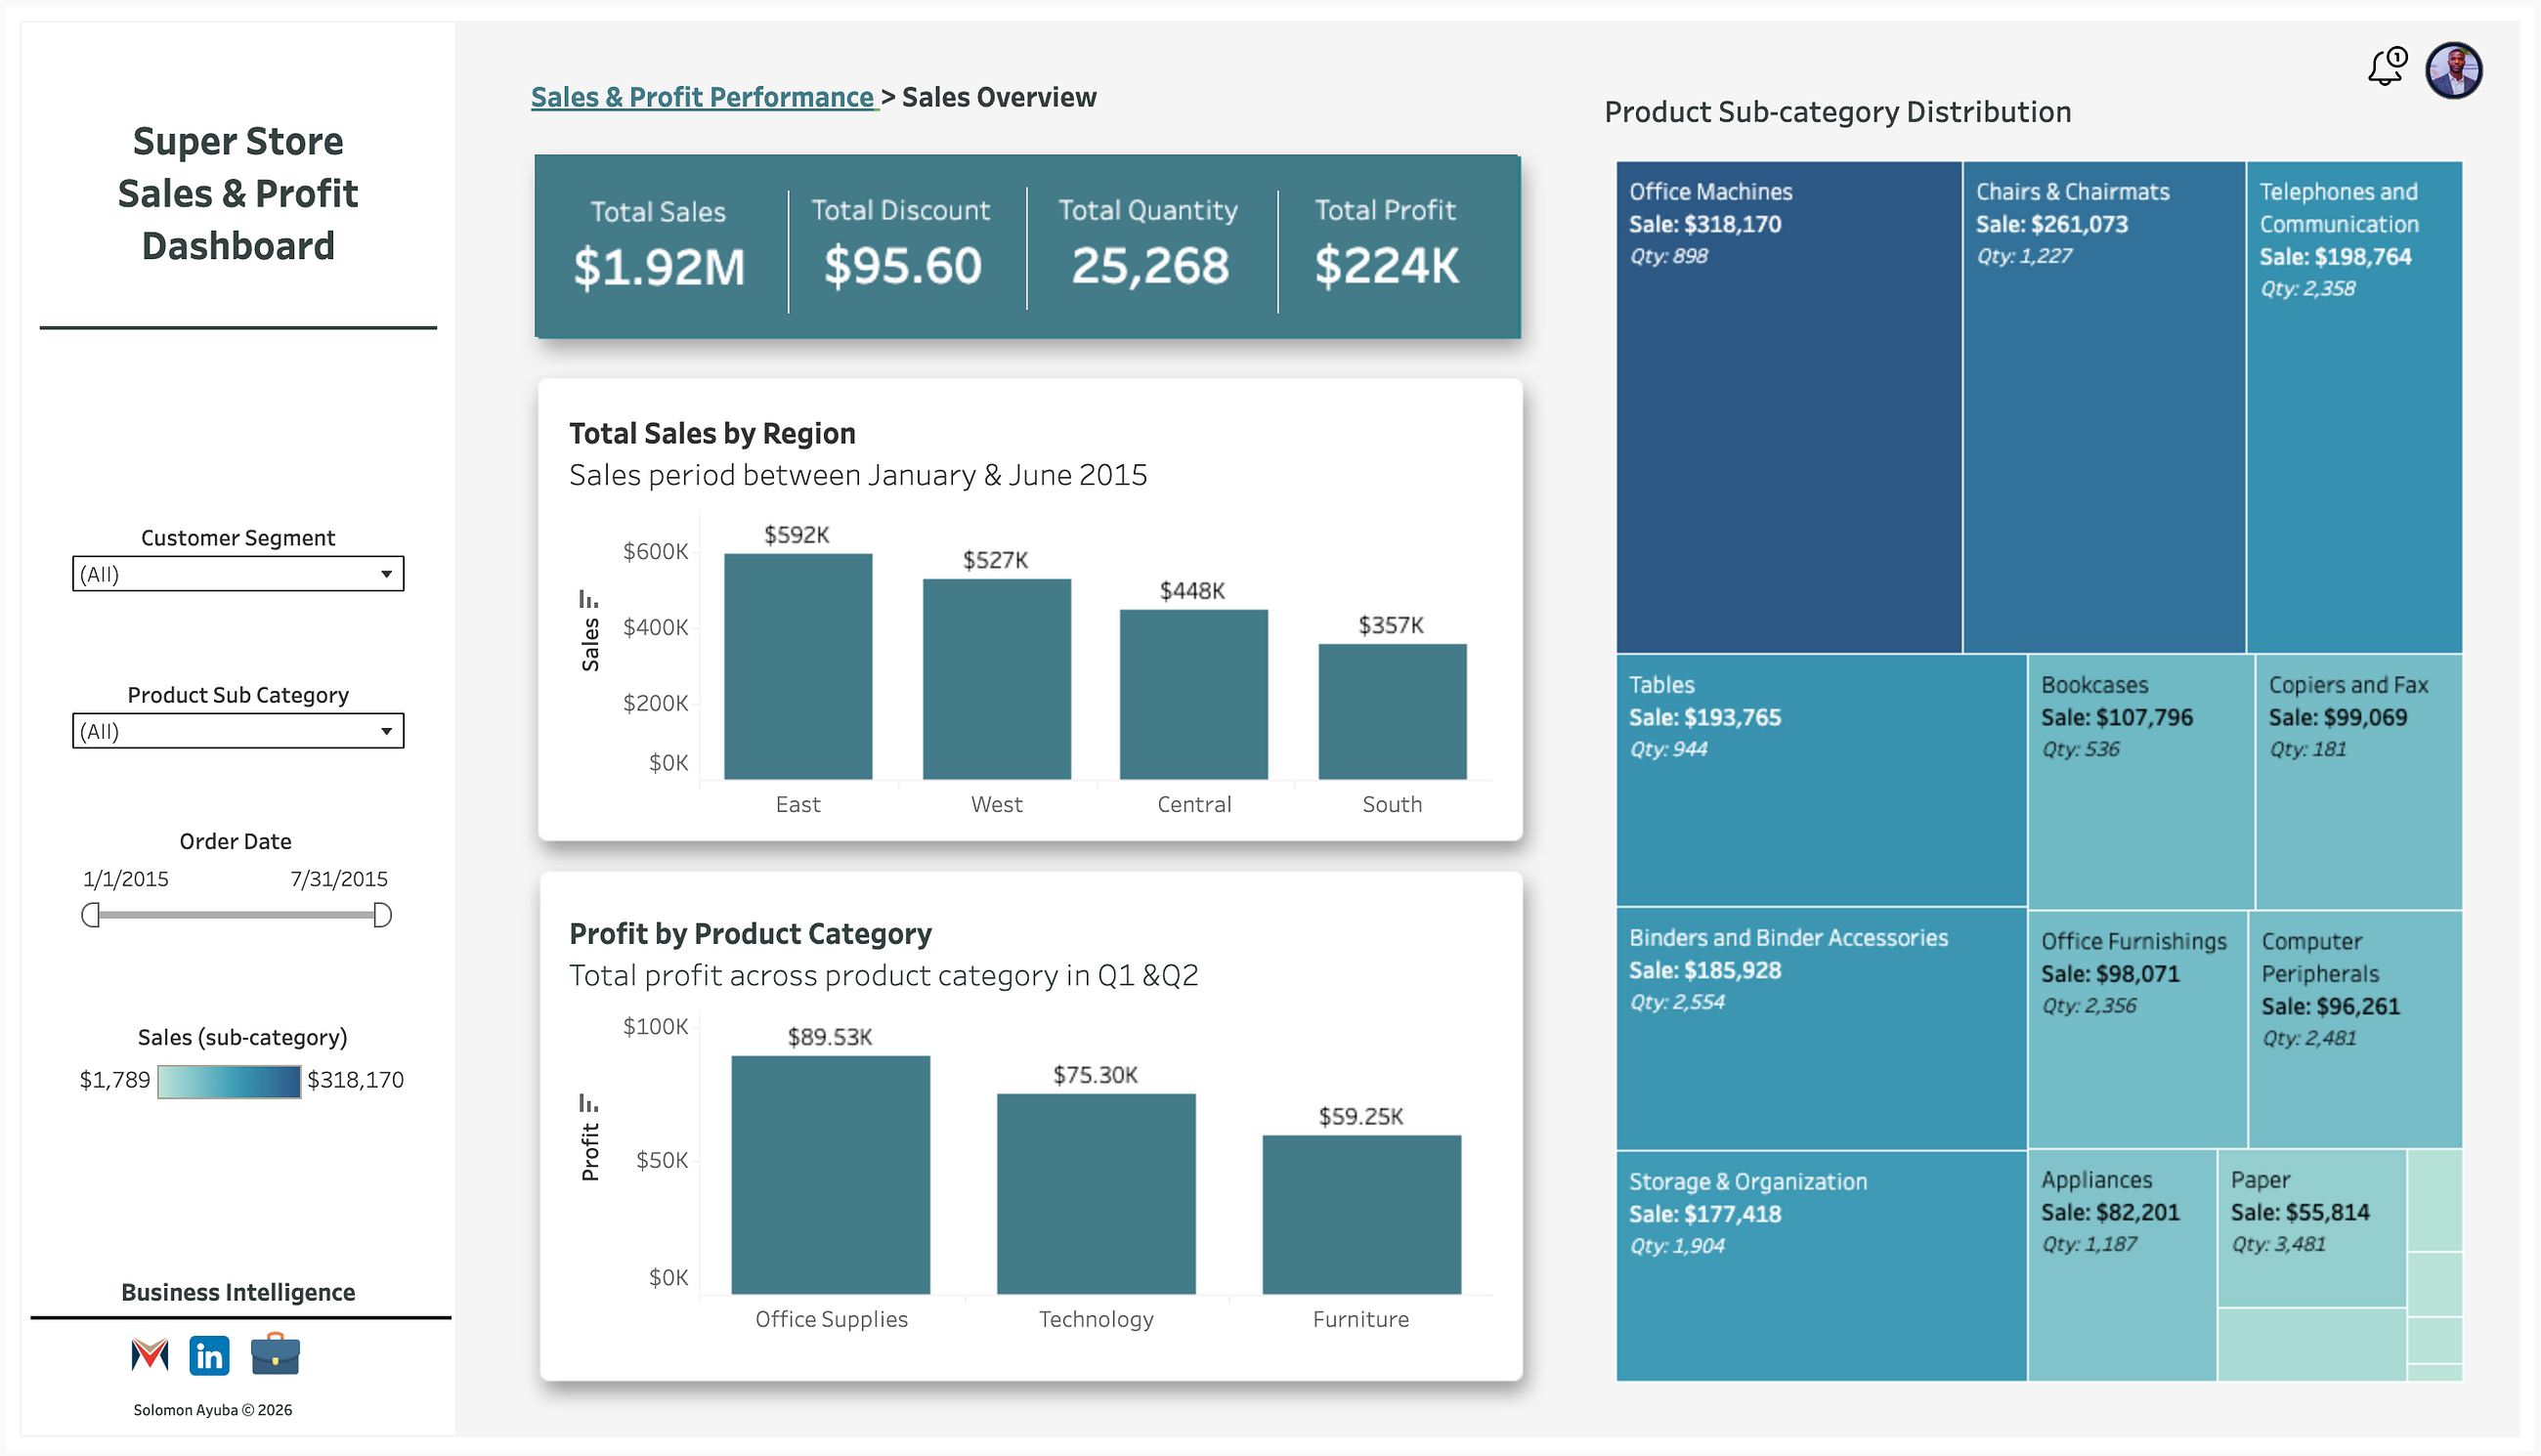The height and width of the screenshot is (1456, 2541).
Task: Open the Customer Segment dropdown
Action: pyautogui.click(x=238, y=574)
